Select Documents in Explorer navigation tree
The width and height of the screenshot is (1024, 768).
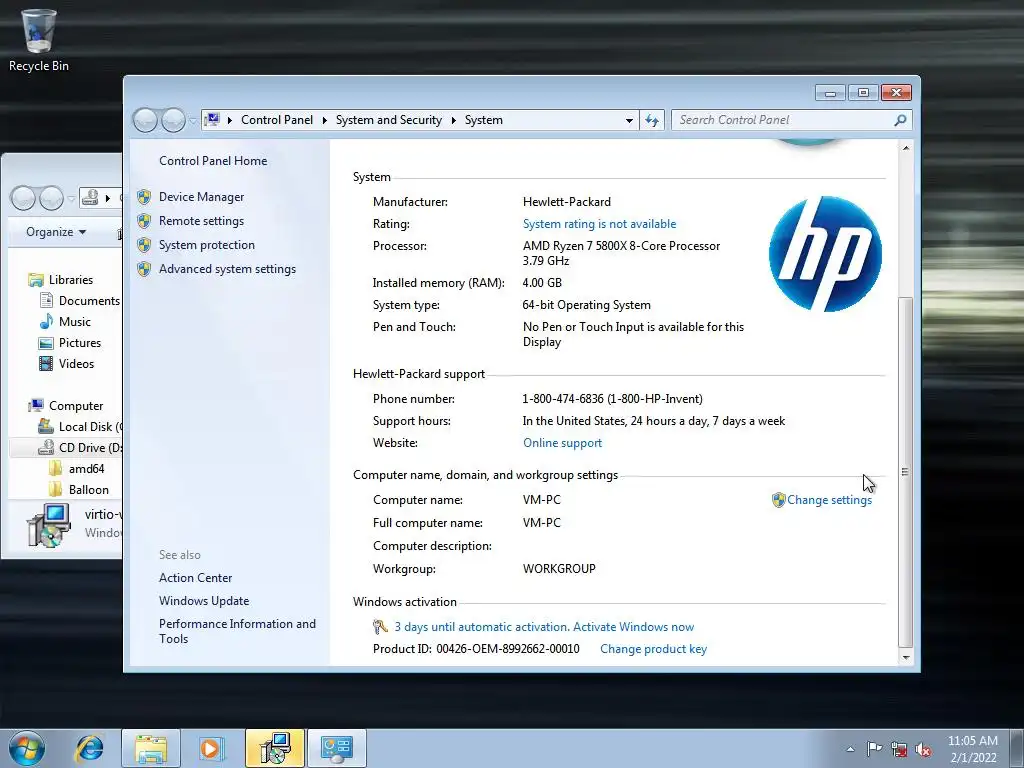pyautogui.click(x=89, y=300)
